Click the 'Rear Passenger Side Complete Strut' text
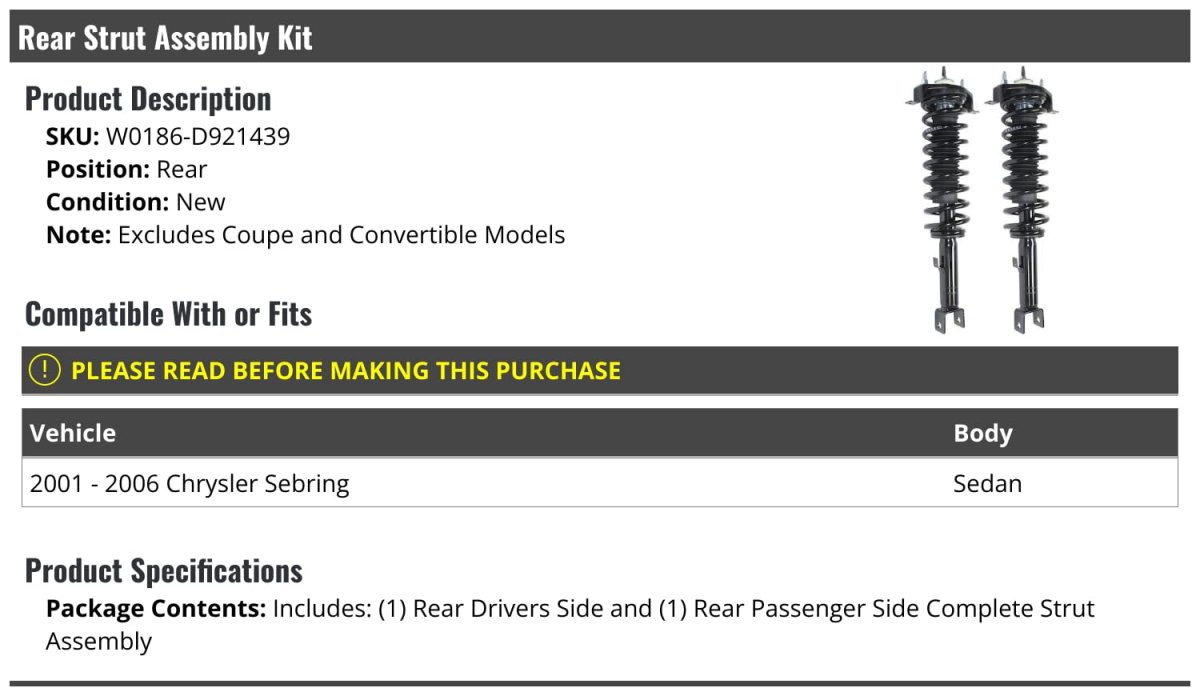The image size is (1200, 696). [x=894, y=609]
